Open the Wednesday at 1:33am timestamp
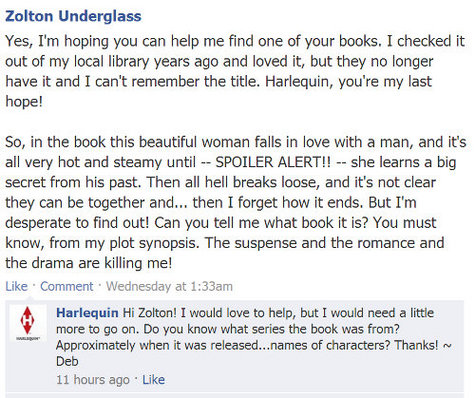 pos(169,286)
